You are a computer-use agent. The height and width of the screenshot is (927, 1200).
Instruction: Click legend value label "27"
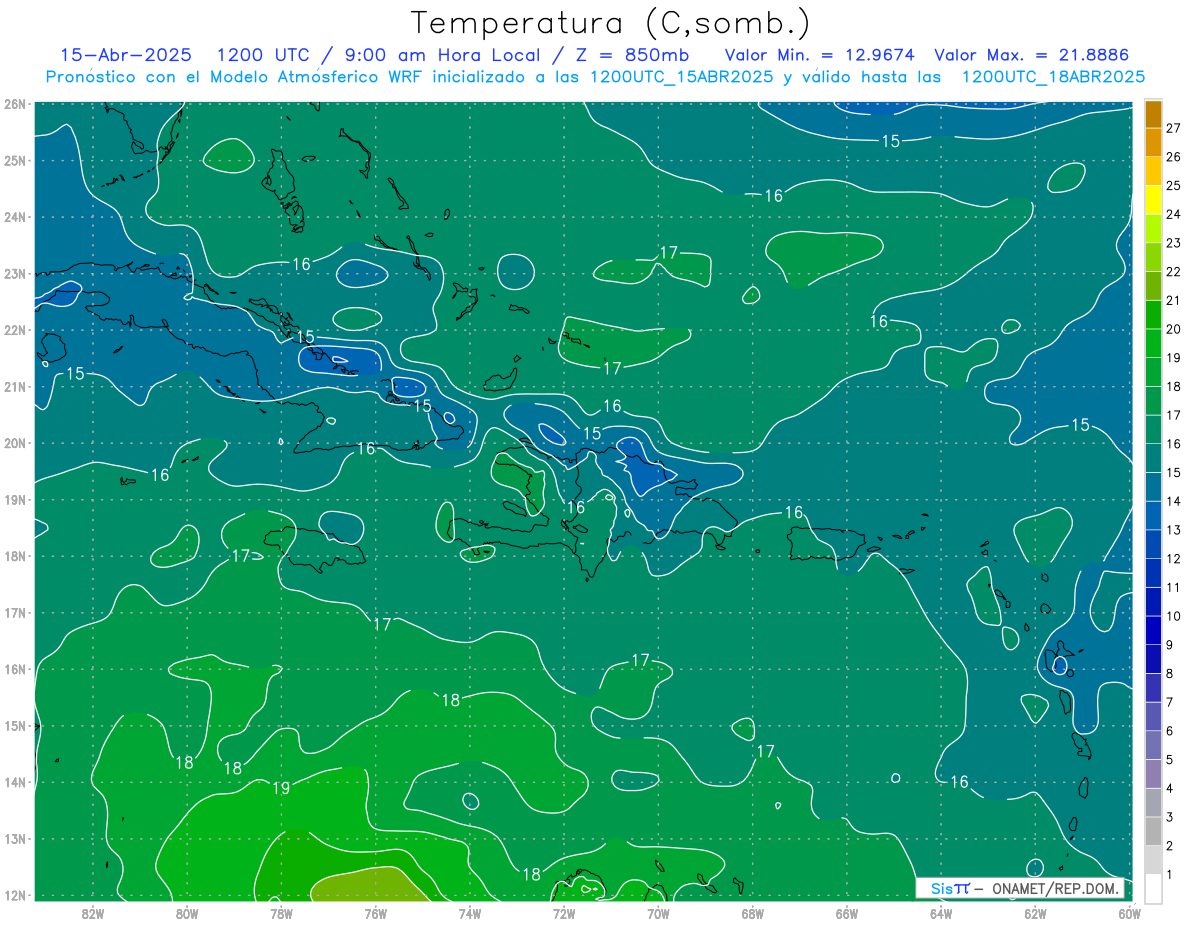click(x=1174, y=128)
